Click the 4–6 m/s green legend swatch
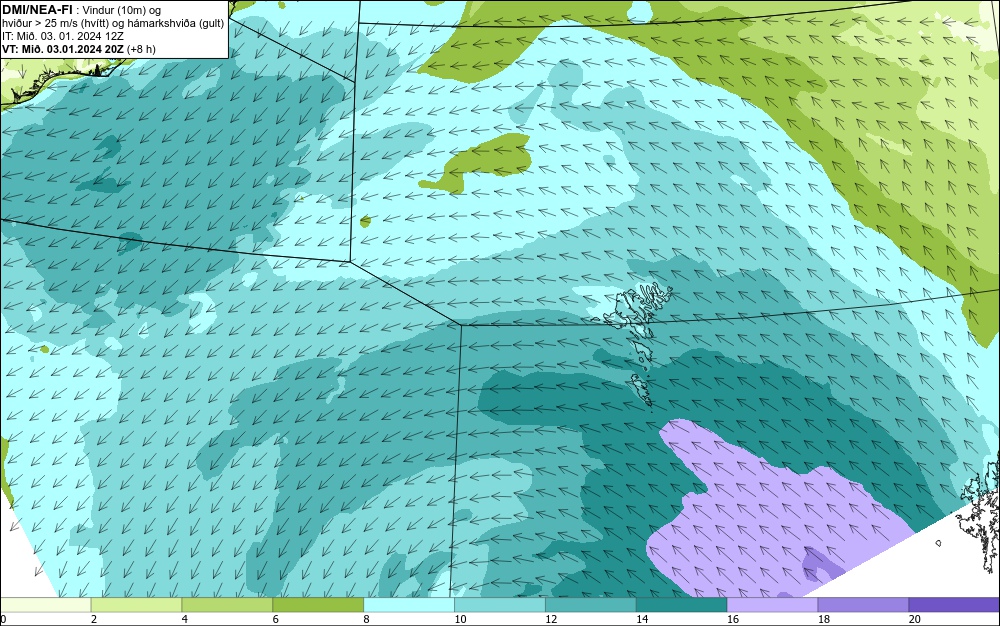Image resolution: width=1000 pixels, height=626 pixels. point(227,604)
